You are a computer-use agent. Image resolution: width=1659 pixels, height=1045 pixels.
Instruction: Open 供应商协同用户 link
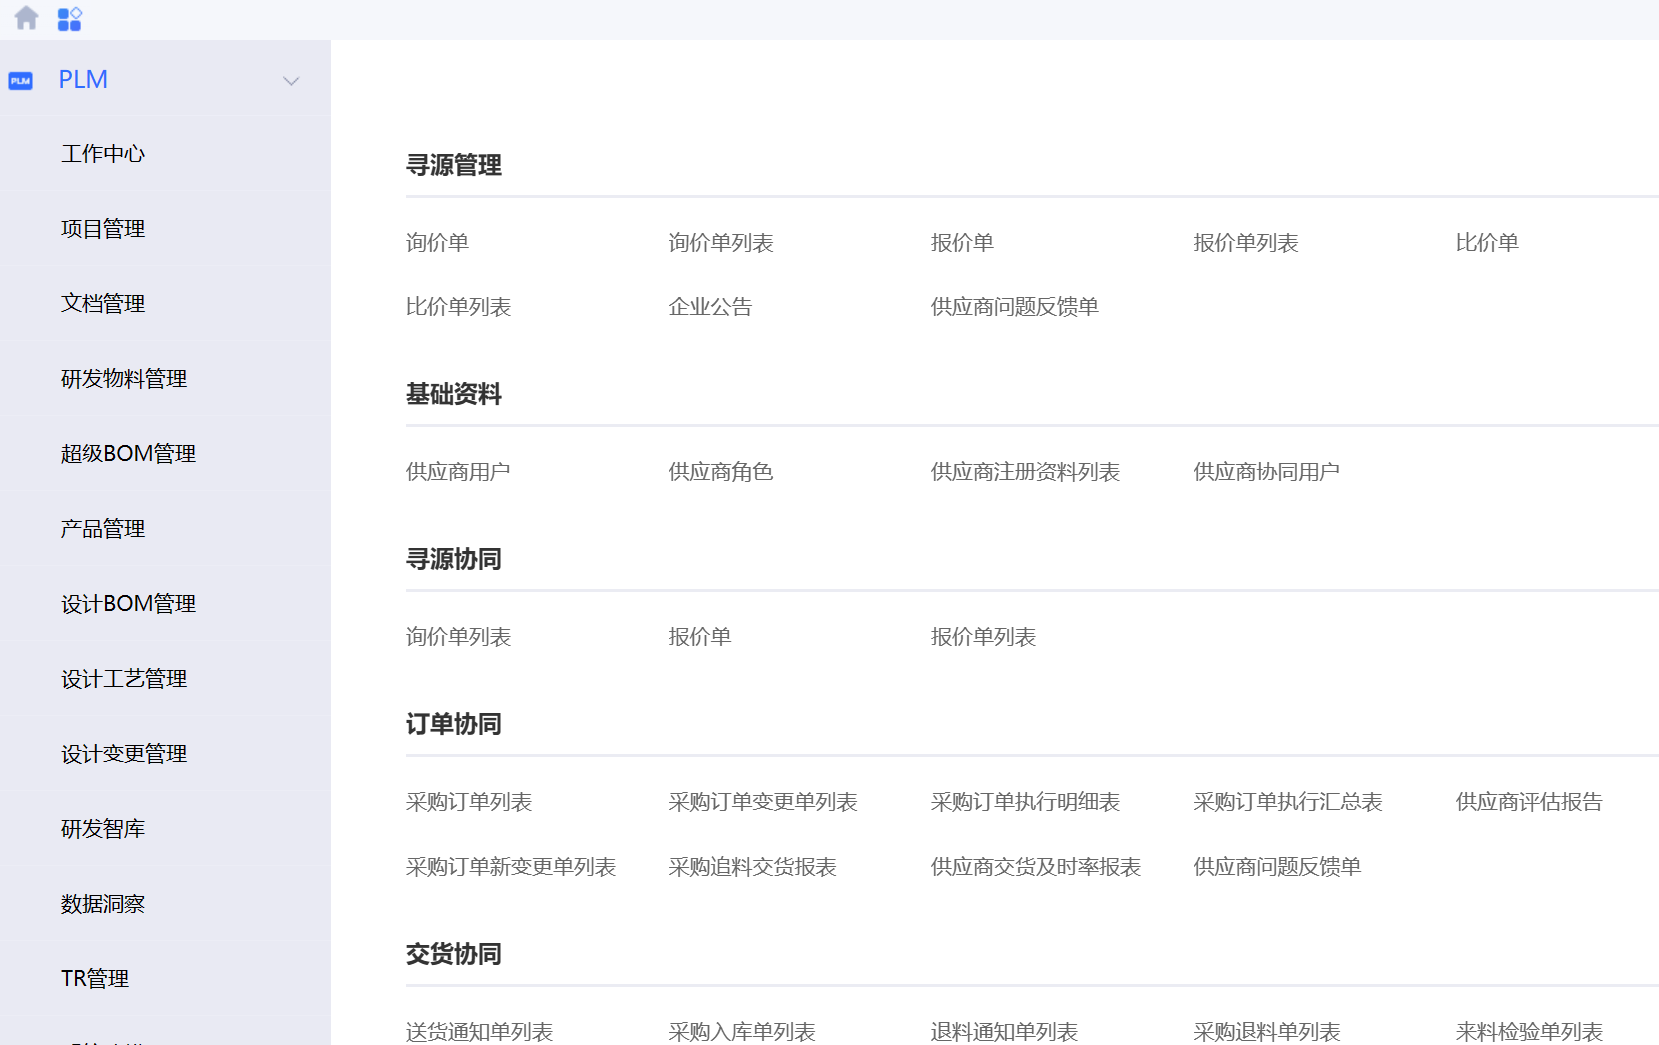coord(1266,472)
